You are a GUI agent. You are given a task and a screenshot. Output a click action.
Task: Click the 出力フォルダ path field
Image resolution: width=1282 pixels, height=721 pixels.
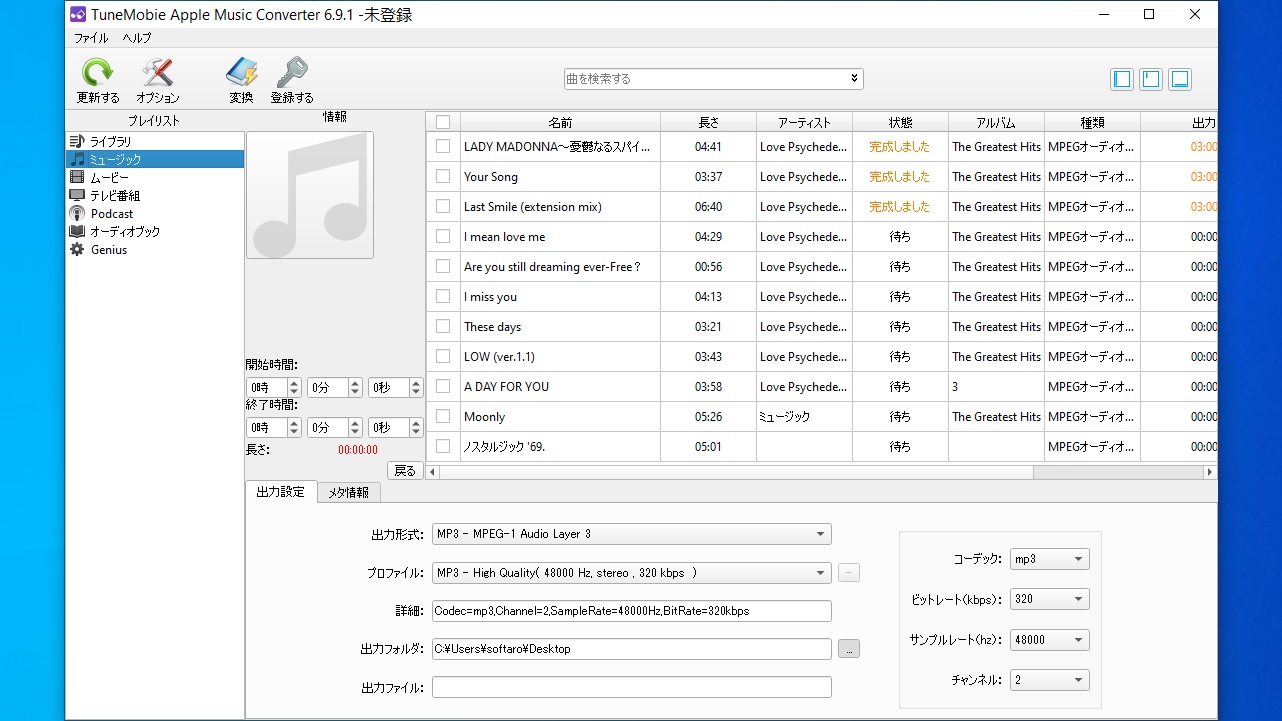631,649
